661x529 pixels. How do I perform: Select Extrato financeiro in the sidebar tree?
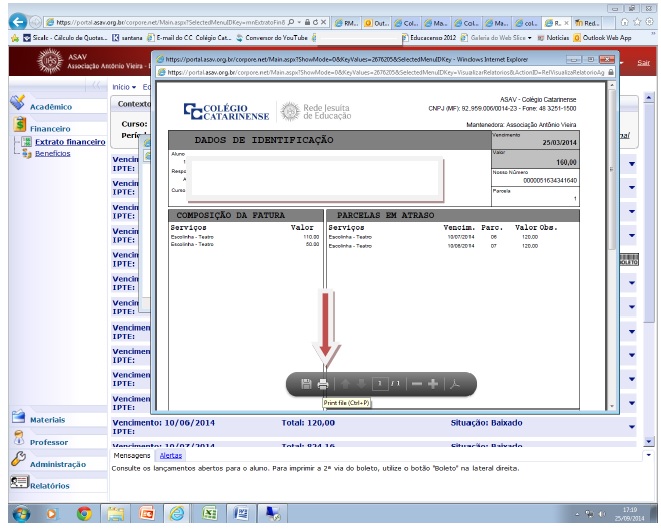(x=70, y=142)
